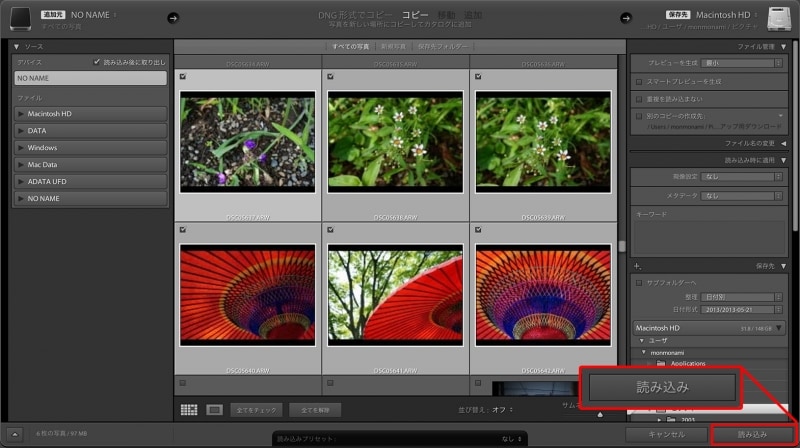This screenshot has height=448, width=800.
Task: Click the collapse-panel arrow icon at bottom left
Action: tap(16, 435)
